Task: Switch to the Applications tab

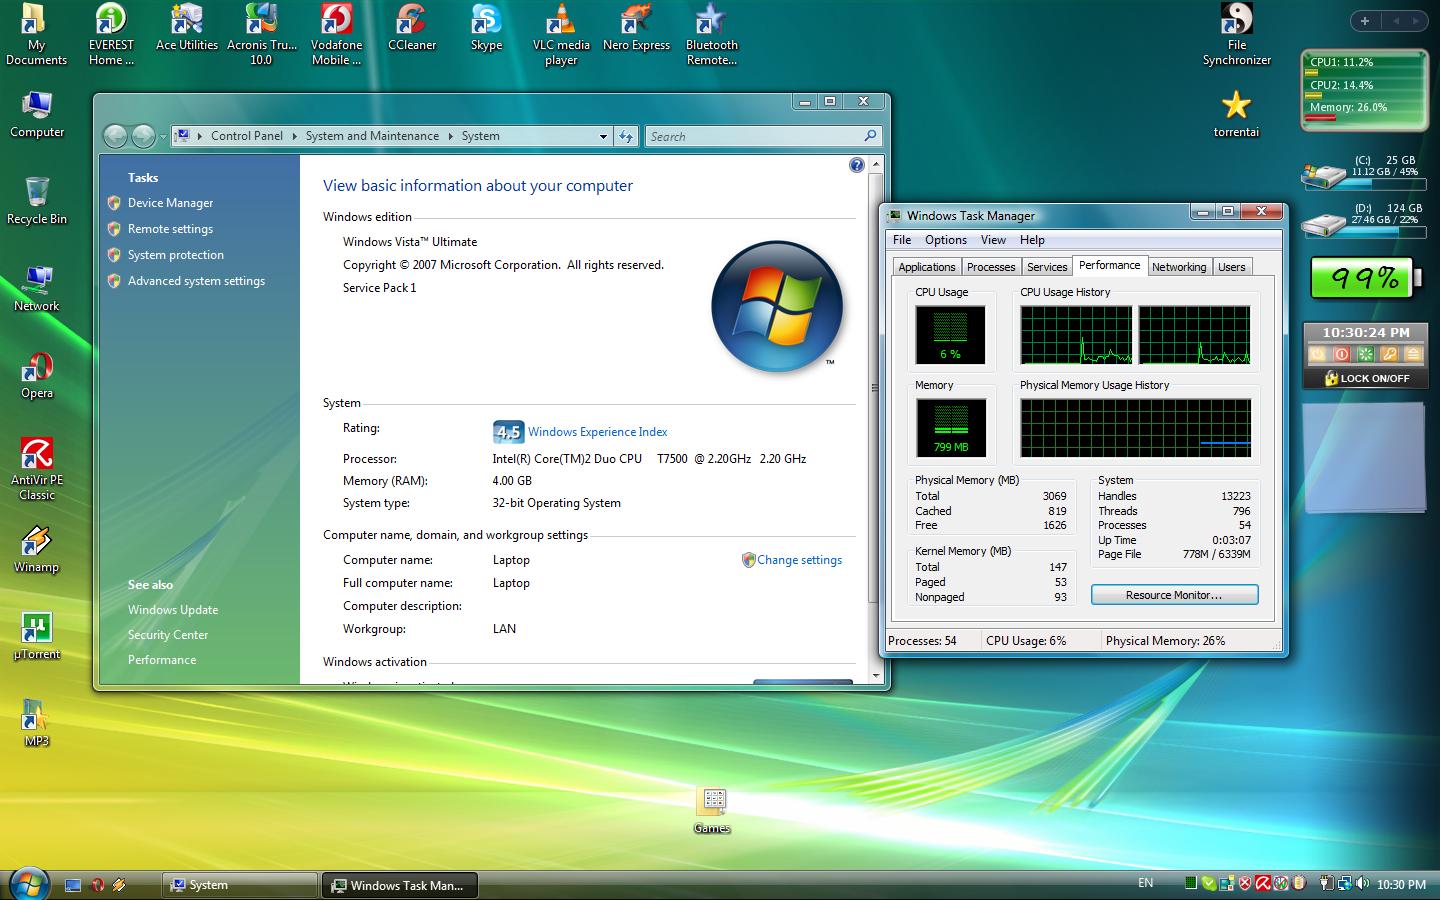Action: pos(927,267)
